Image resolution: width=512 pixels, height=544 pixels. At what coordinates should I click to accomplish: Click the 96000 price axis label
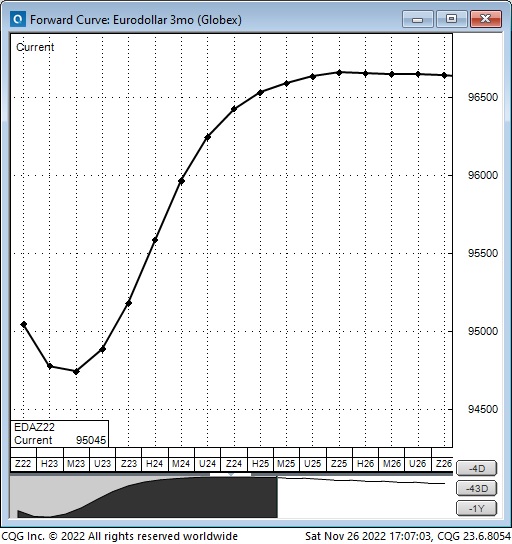(483, 175)
